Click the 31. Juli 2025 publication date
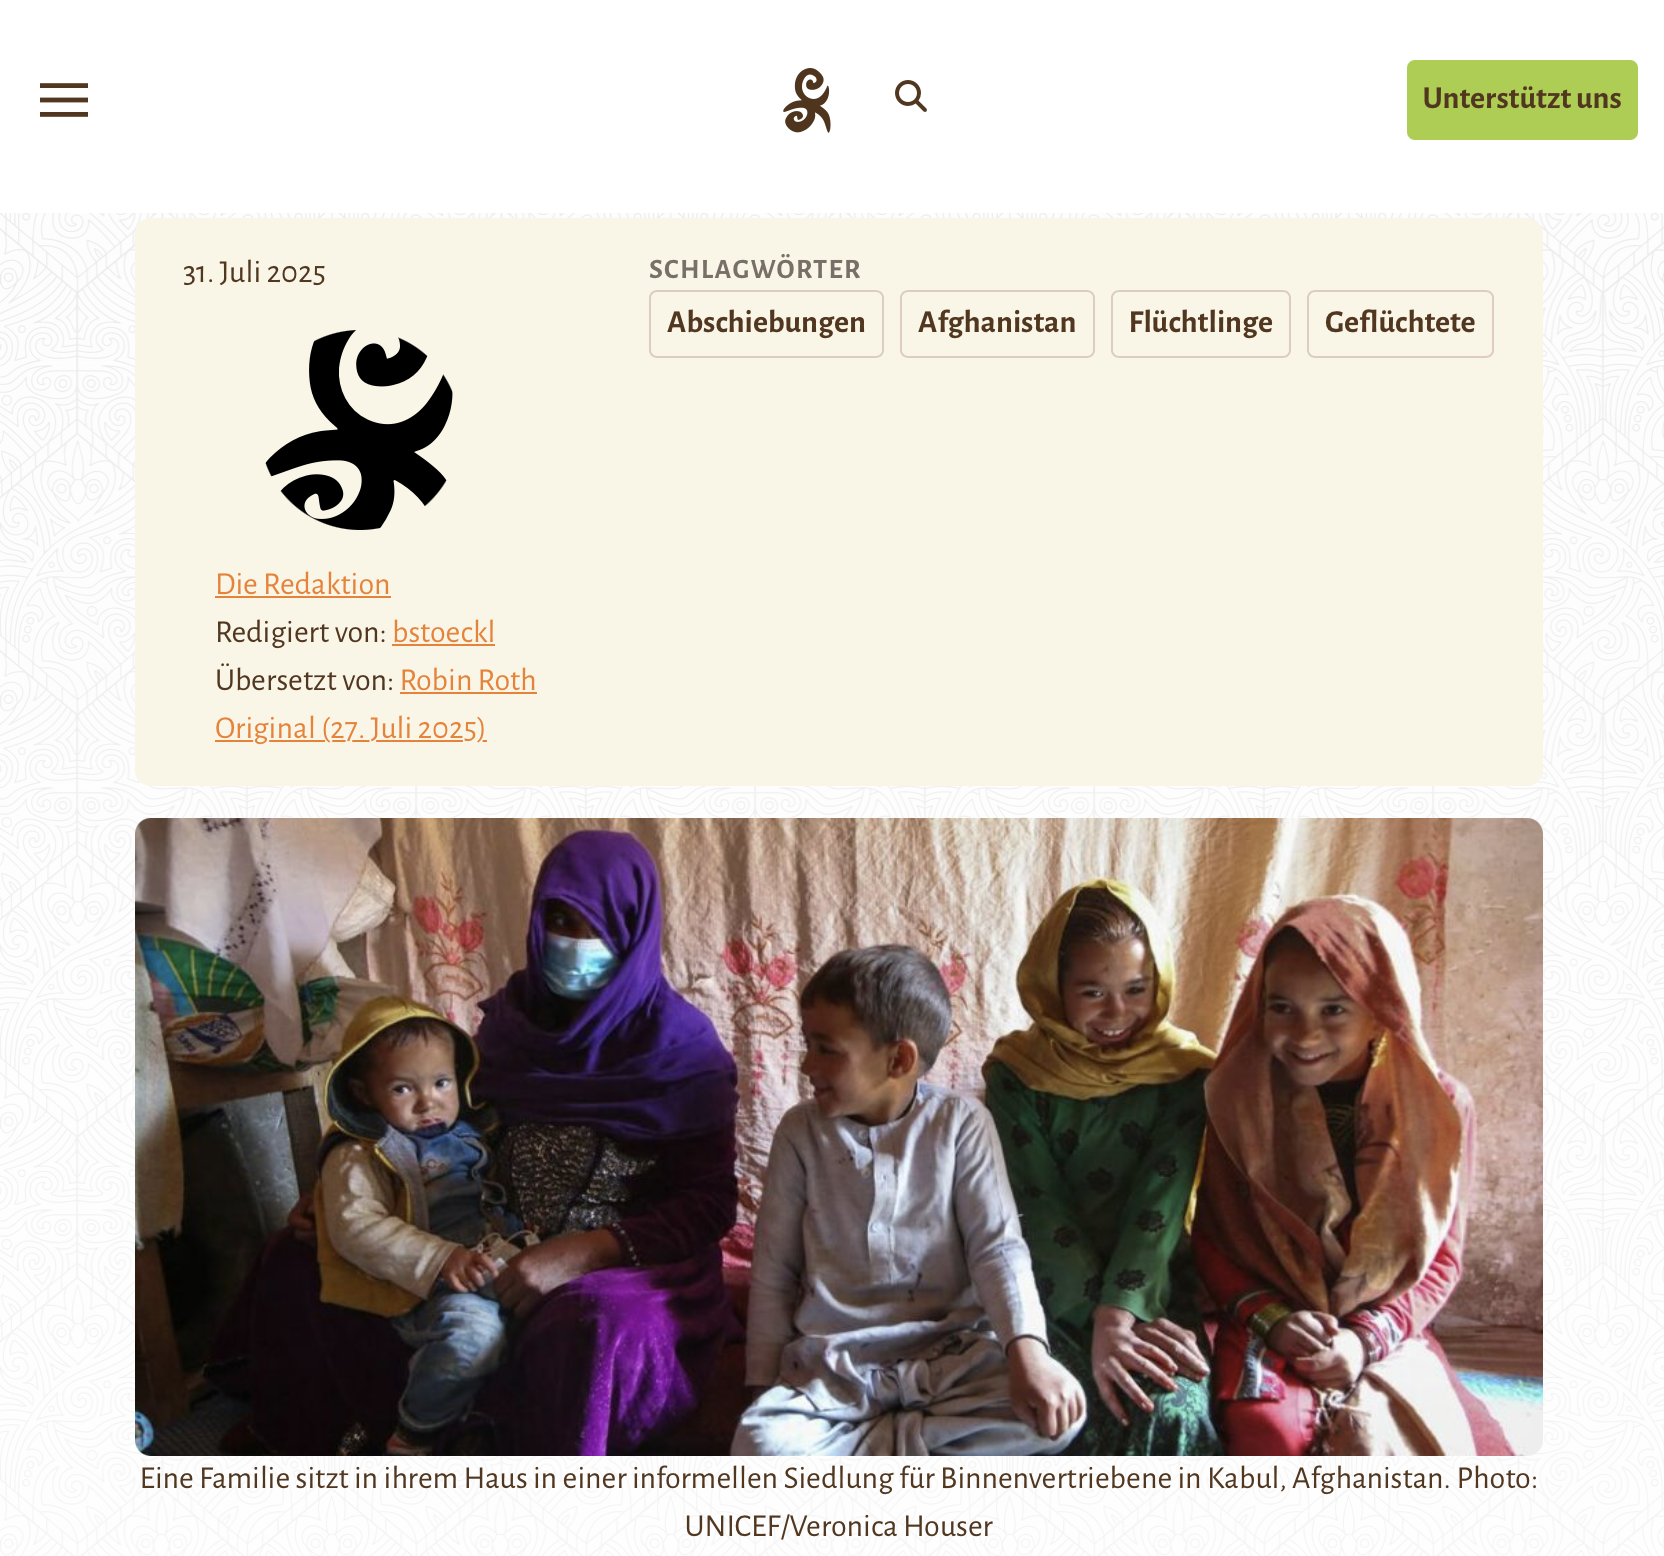The height and width of the screenshot is (1556, 1664). [x=254, y=273]
